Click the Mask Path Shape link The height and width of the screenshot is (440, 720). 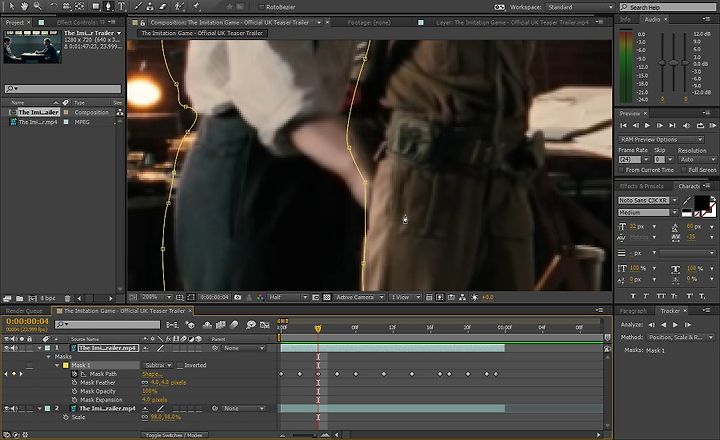(x=152, y=374)
